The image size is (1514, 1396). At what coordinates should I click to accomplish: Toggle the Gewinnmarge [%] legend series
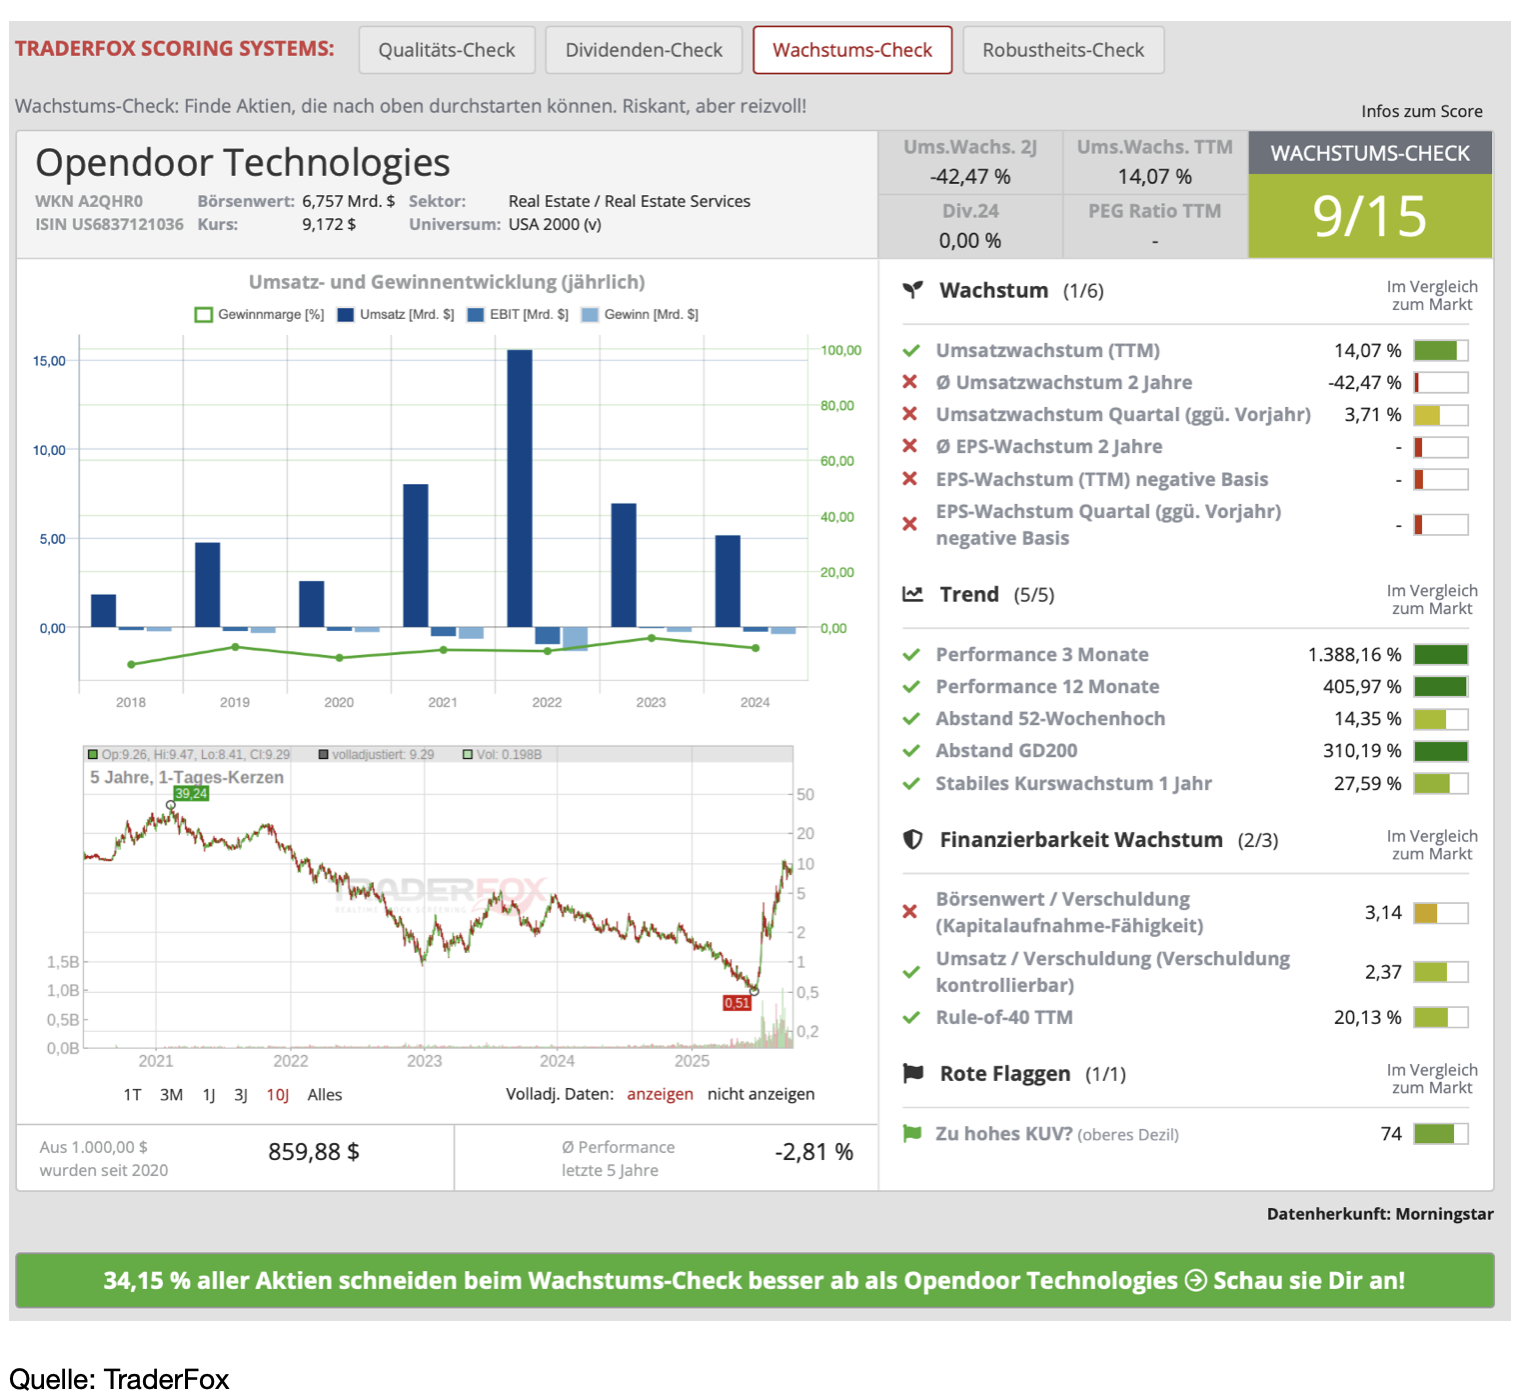pos(259,314)
